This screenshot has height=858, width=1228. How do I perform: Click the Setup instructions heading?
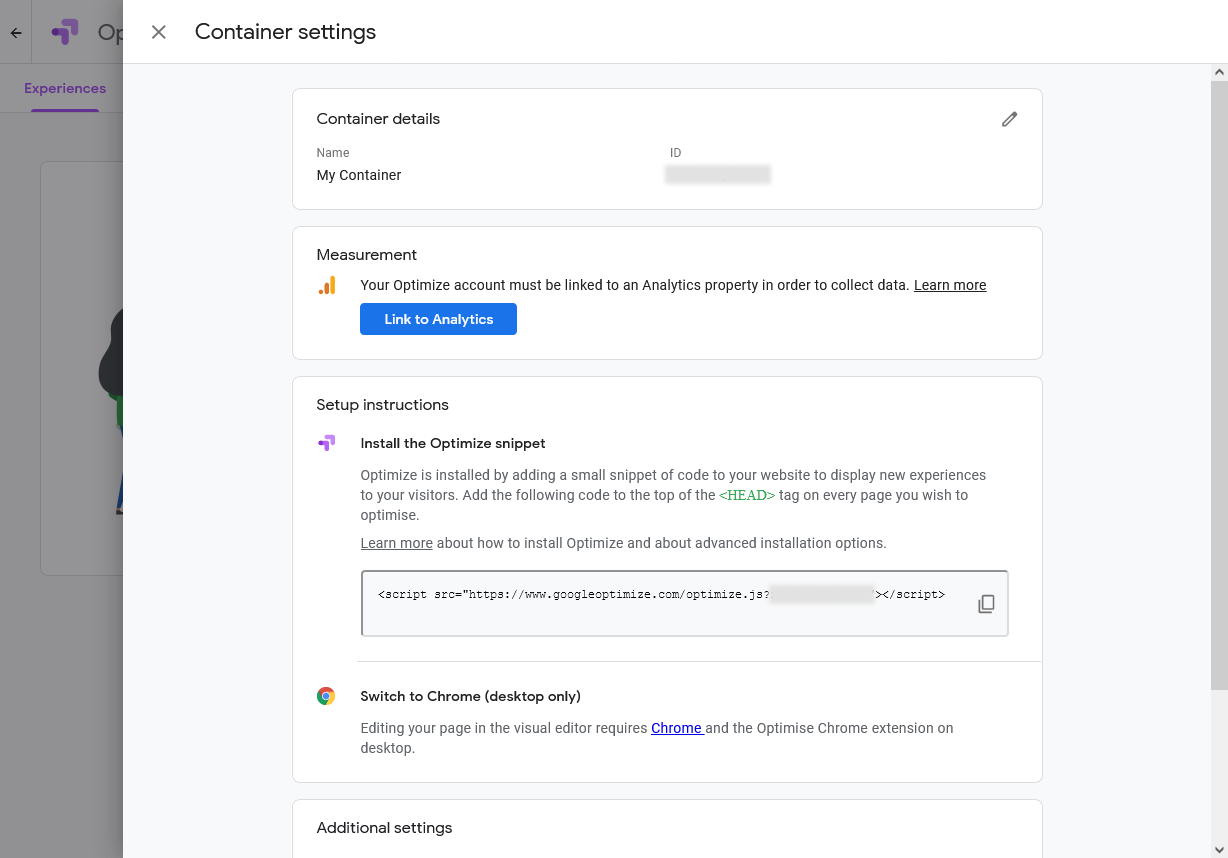coord(383,405)
